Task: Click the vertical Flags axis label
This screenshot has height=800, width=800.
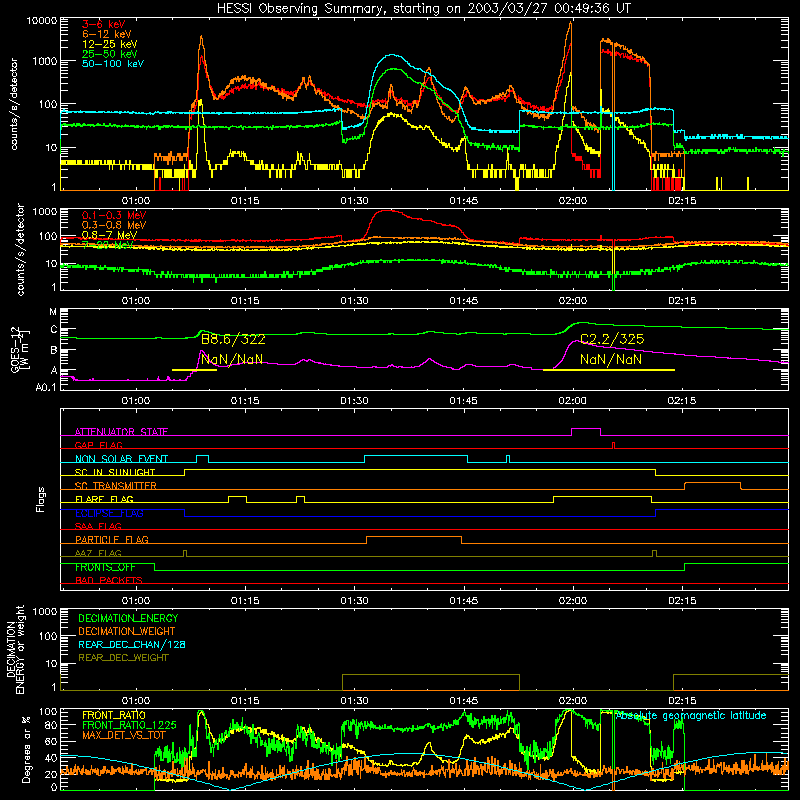Action: coord(41,500)
